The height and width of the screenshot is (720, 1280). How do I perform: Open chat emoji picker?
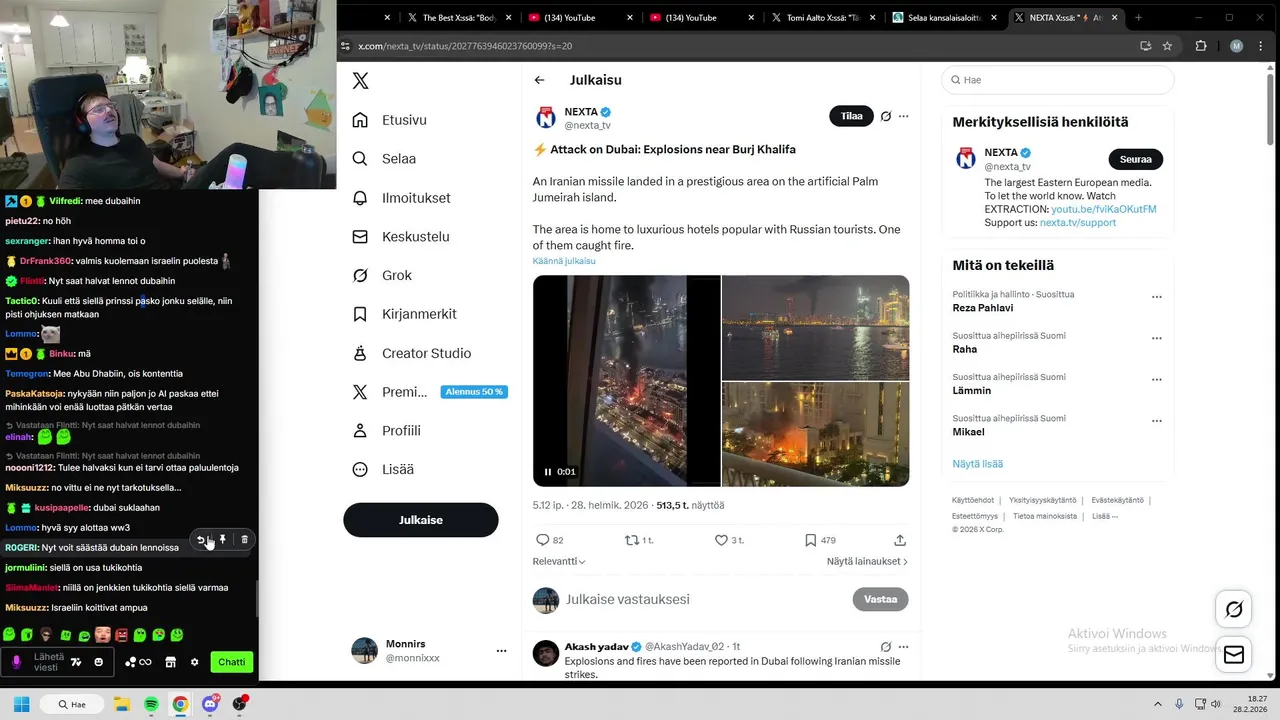click(x=99, y=662)
